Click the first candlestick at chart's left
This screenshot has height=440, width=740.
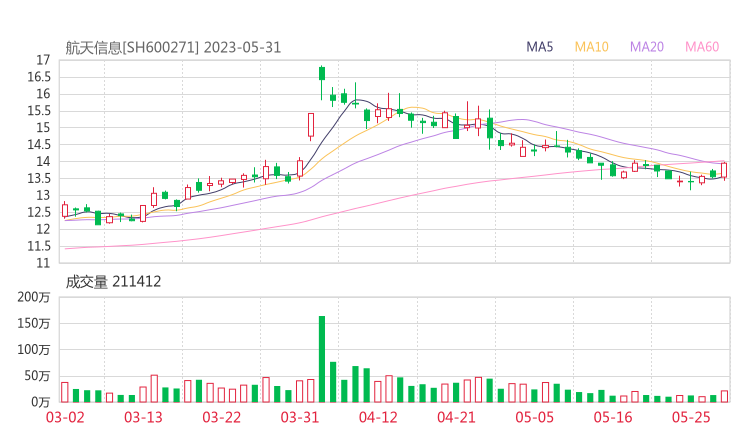[65, 210]
